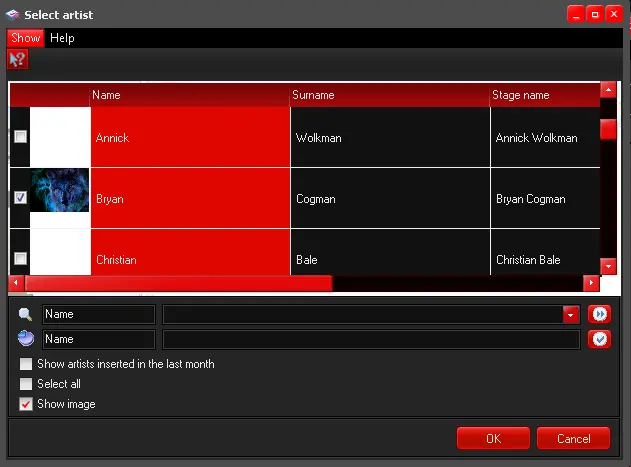The image size is (631, 467).
Task: Open the Help menu
Action: [x=62, y=38]
